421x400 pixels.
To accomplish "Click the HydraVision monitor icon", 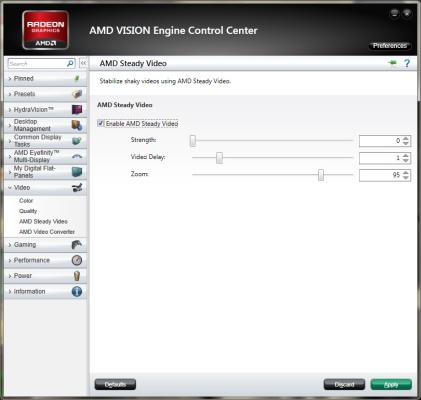I will point(77,110).
